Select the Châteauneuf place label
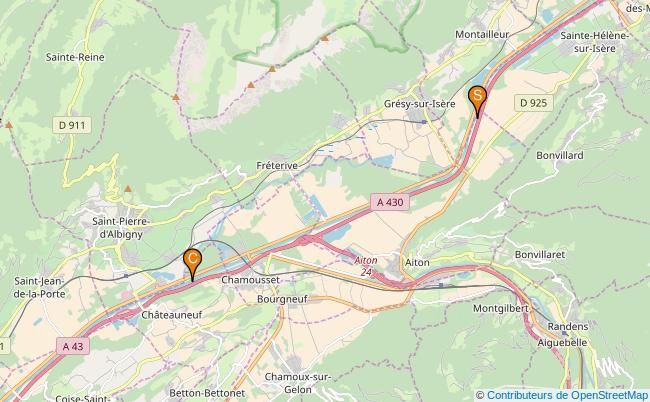This screenshot has width=650, height=402. click(172, 315)
